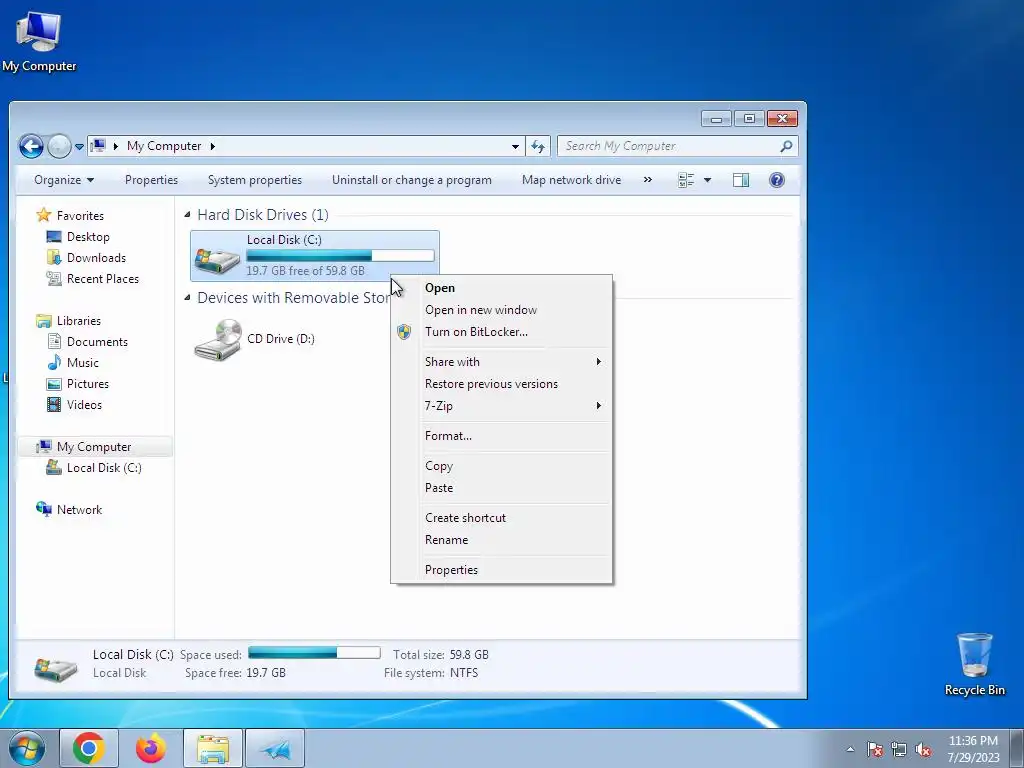Screen dimensions: 1024x768
Task: Select My Computer in the navigation pane
Action: (x=94, y=447)
